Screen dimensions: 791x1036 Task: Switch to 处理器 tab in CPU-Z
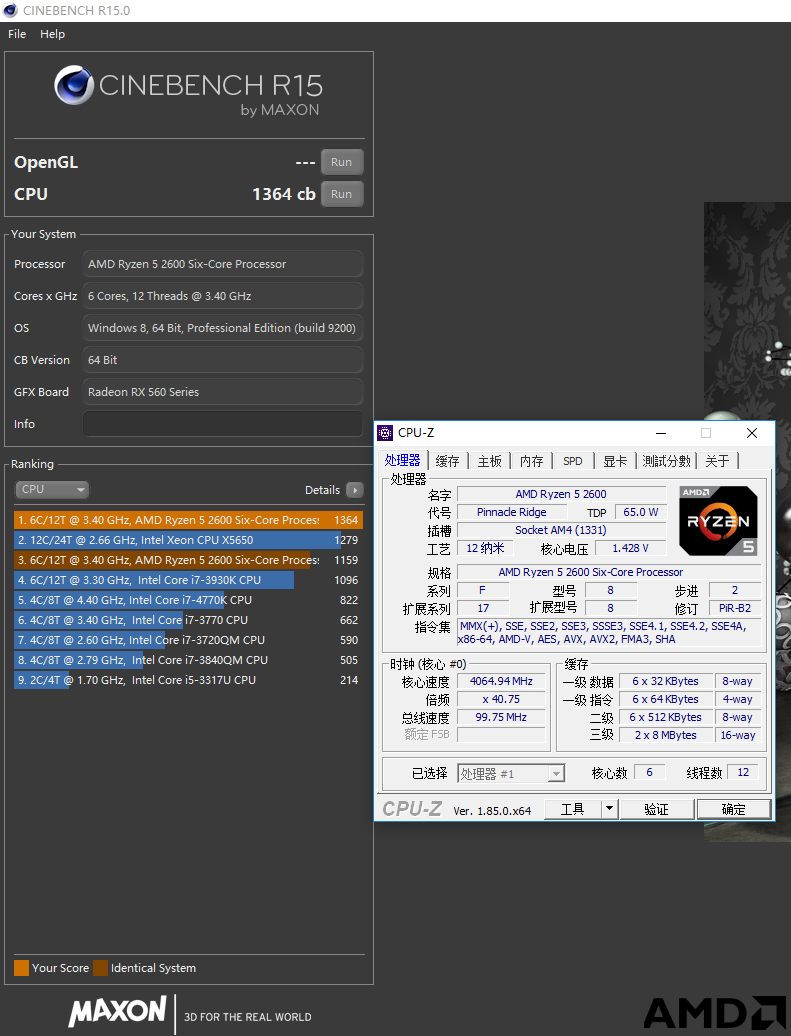click(x=402, y=461)
